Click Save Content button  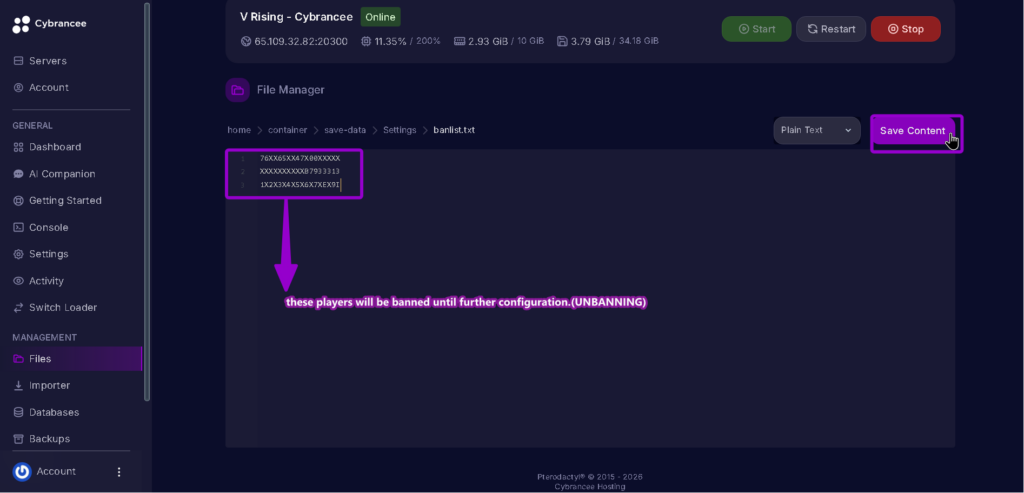(x=912, y=131)
